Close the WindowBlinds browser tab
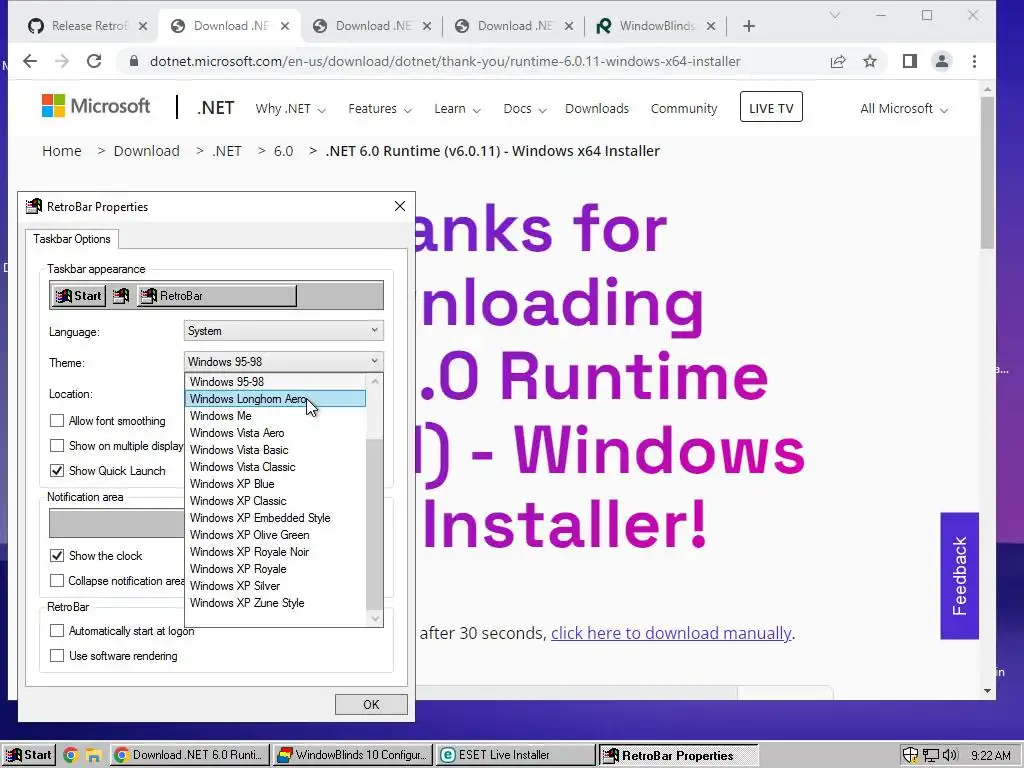The width and height of the screenshot is (1024, 768). (x=711, y=26)
